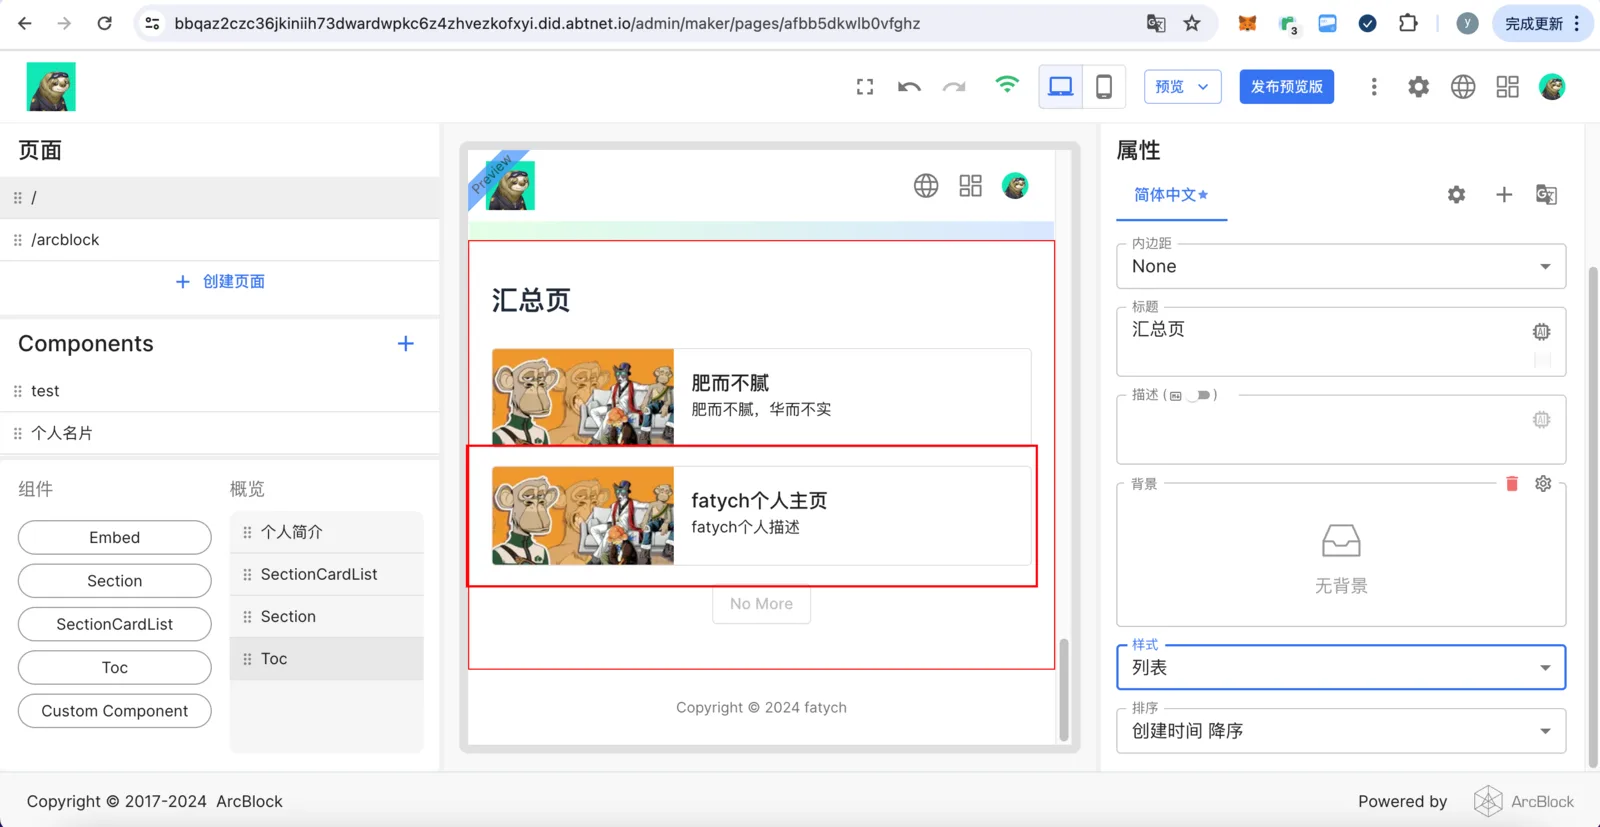Open language globe in top toolbar
This screenshot has height=827, width=1600.
[x=1463, y=87]
